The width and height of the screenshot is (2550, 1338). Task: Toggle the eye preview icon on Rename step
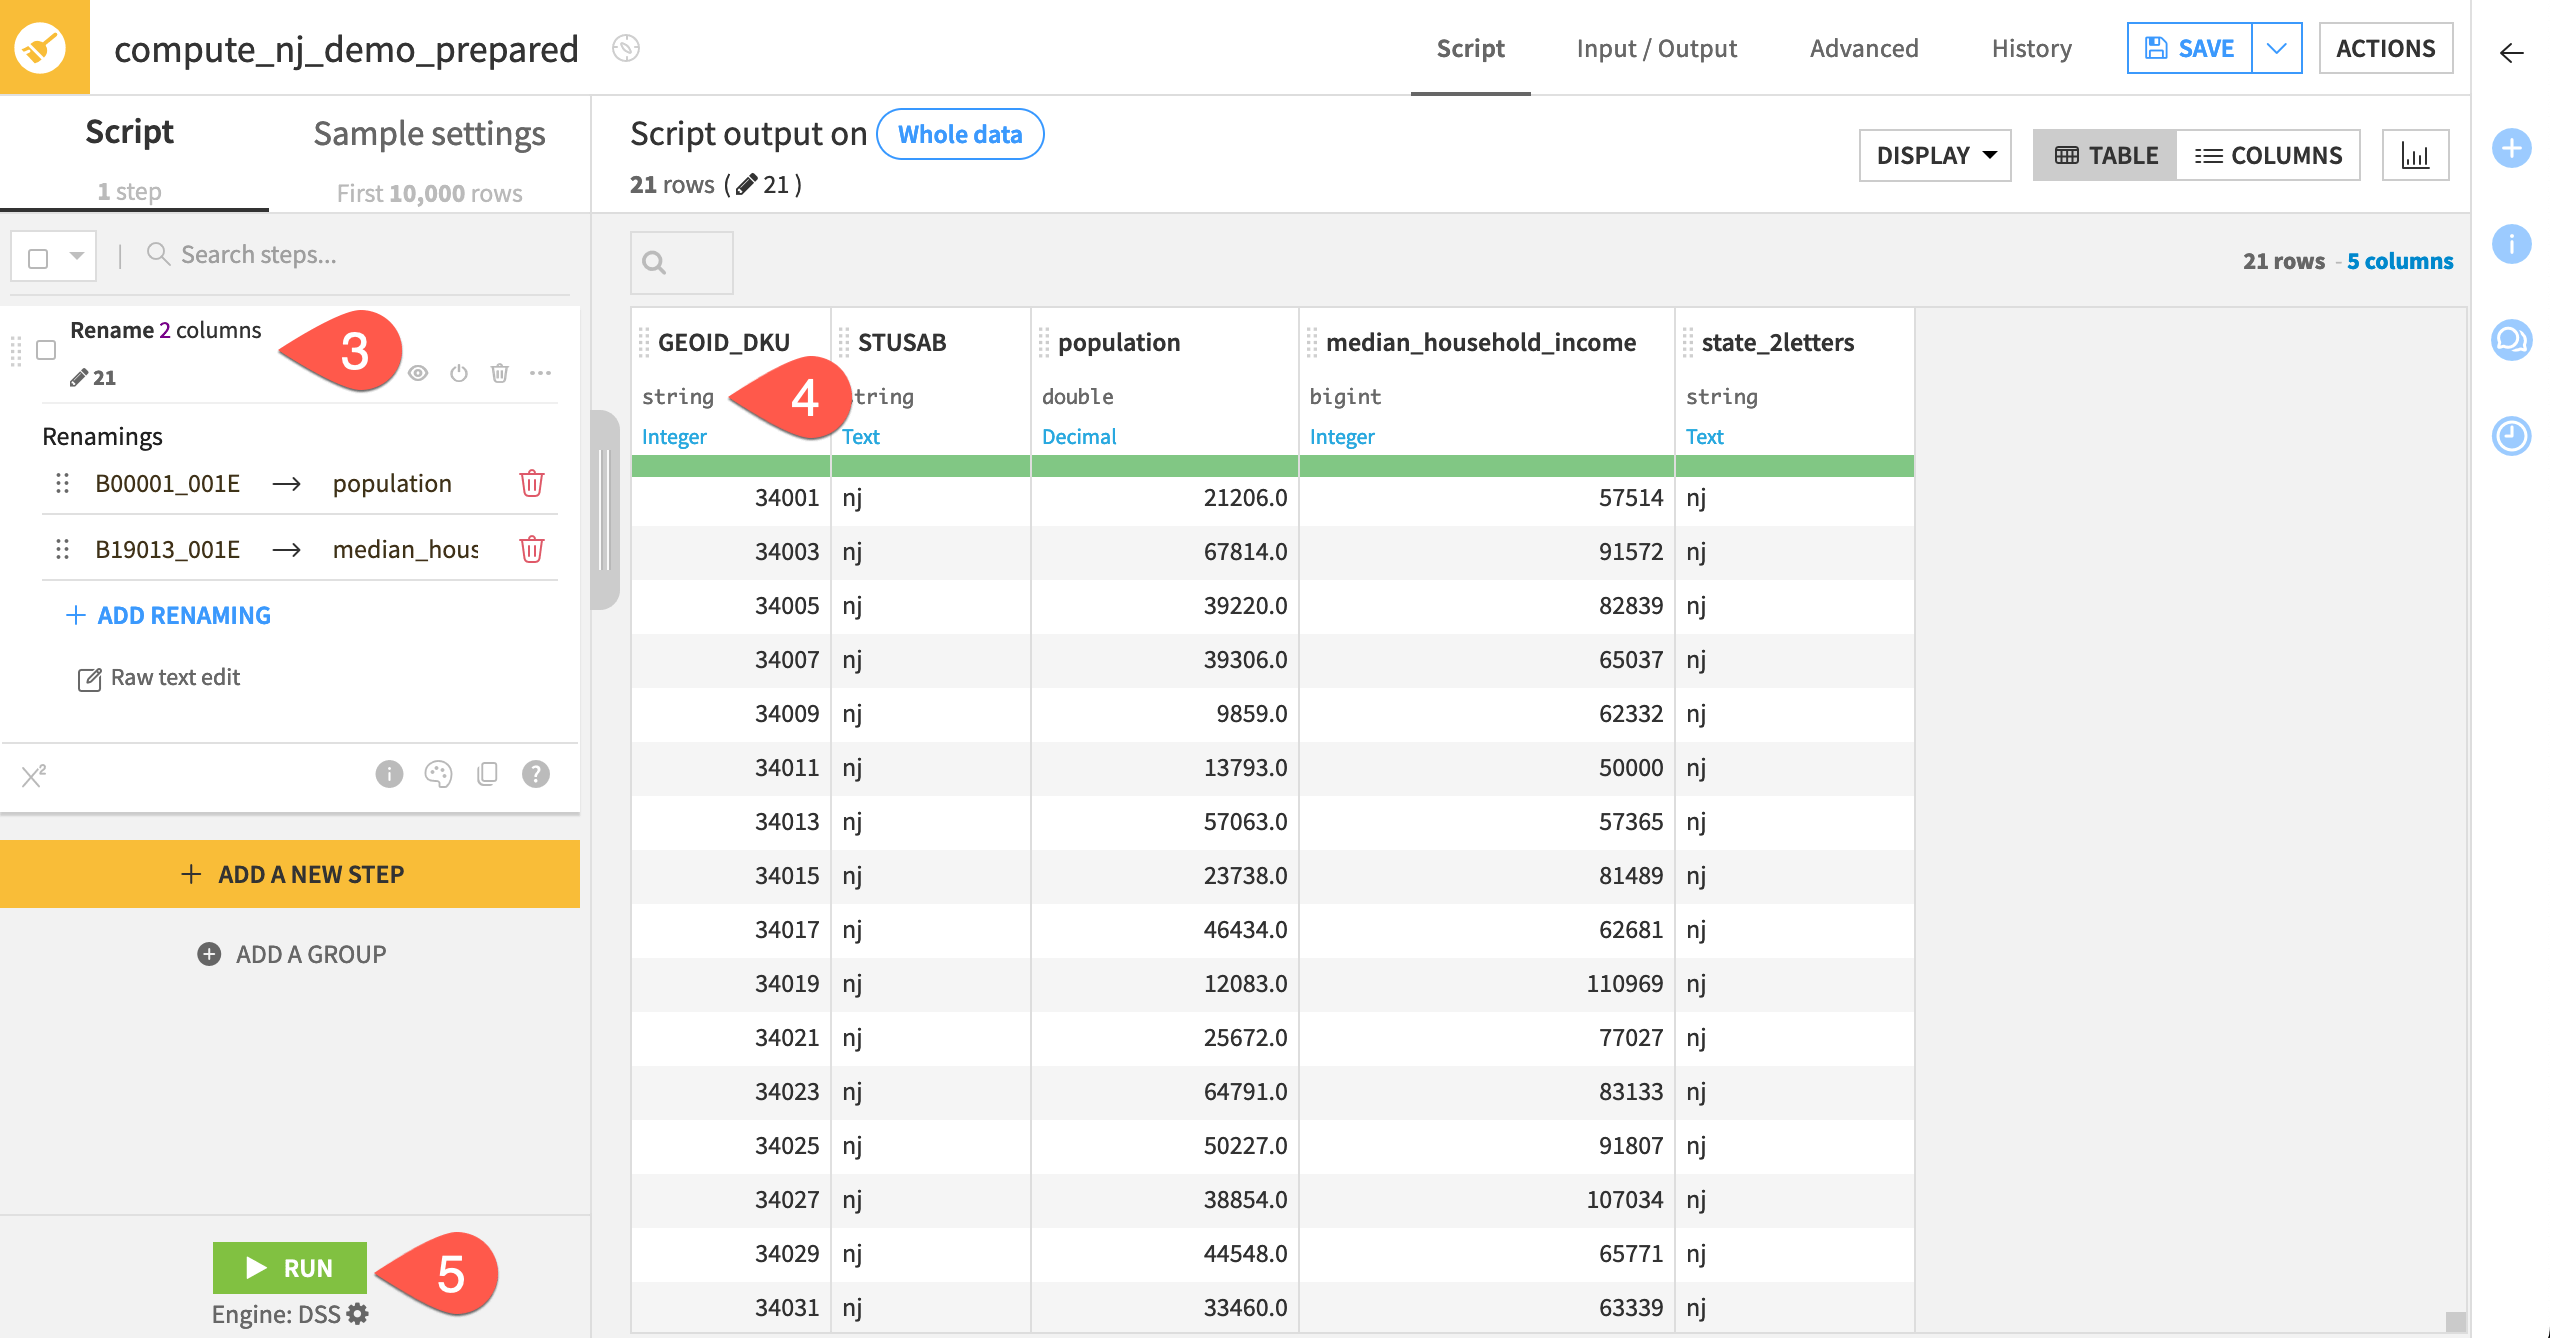(418, 373)
